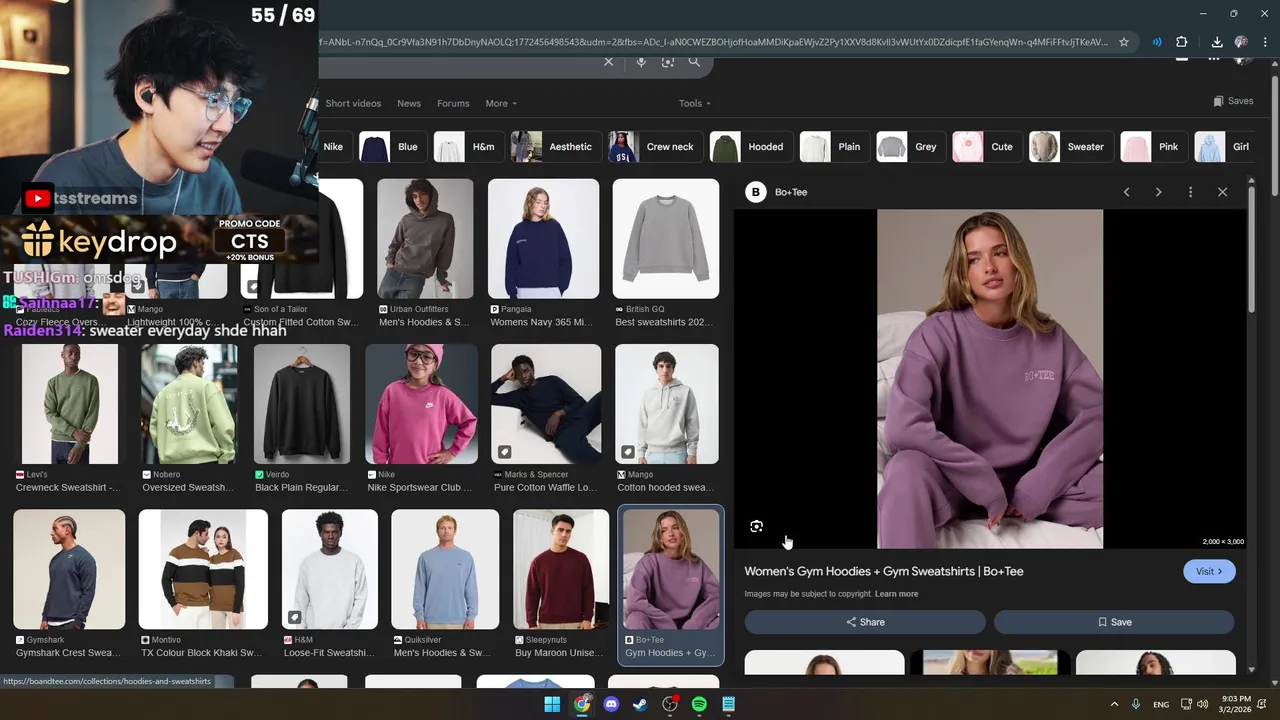Open the British GQ grey sweatshirt thumbnail
1280x720 pixels.
point(666,239)
